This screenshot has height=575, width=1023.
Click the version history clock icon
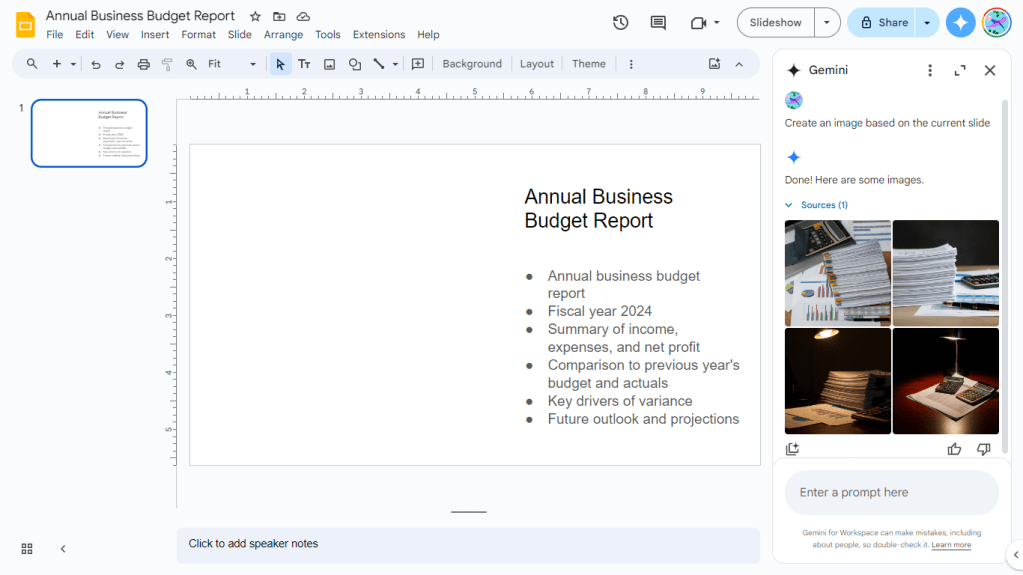click(620, 23)
